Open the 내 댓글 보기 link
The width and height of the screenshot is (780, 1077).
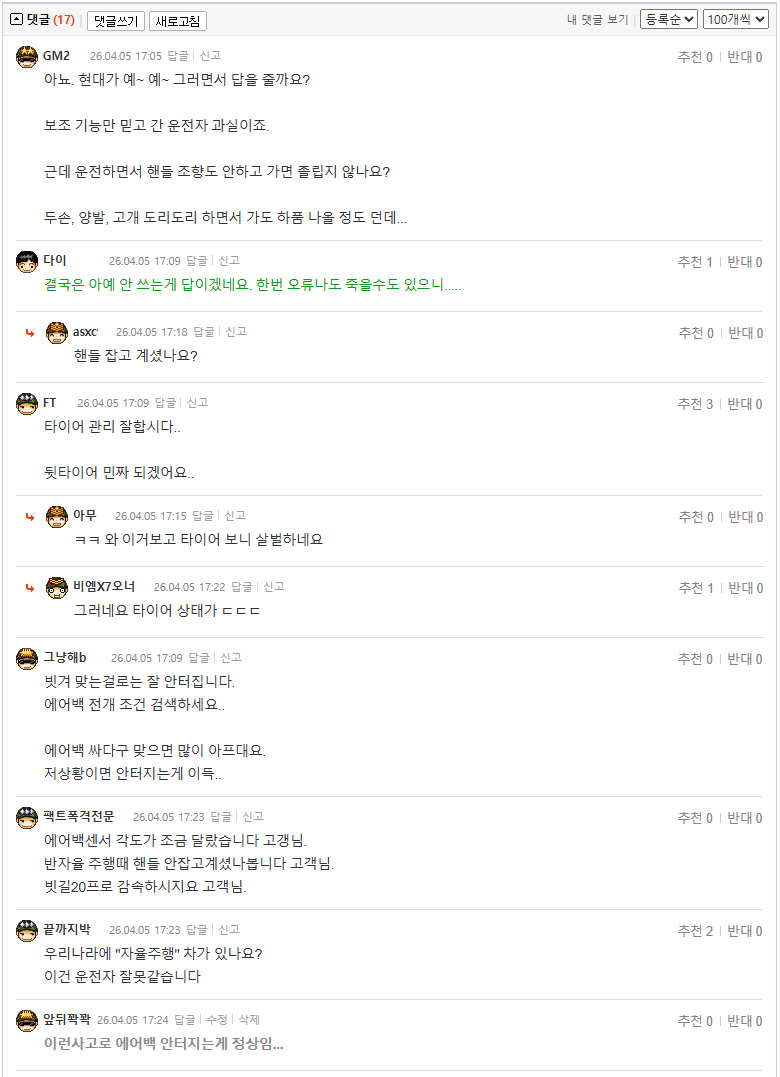click(597, 20)
